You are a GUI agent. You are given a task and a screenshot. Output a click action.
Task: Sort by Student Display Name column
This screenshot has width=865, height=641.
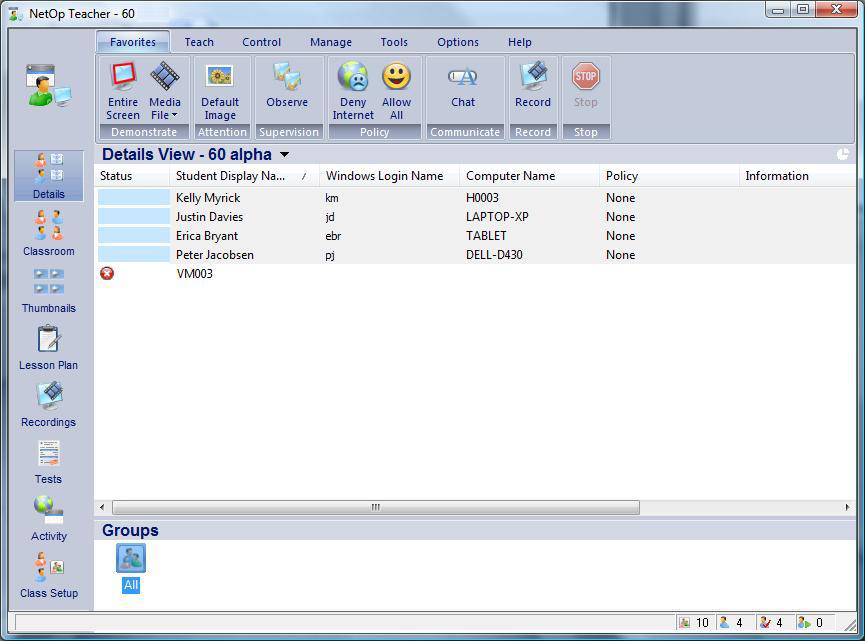tap(244, 176)
